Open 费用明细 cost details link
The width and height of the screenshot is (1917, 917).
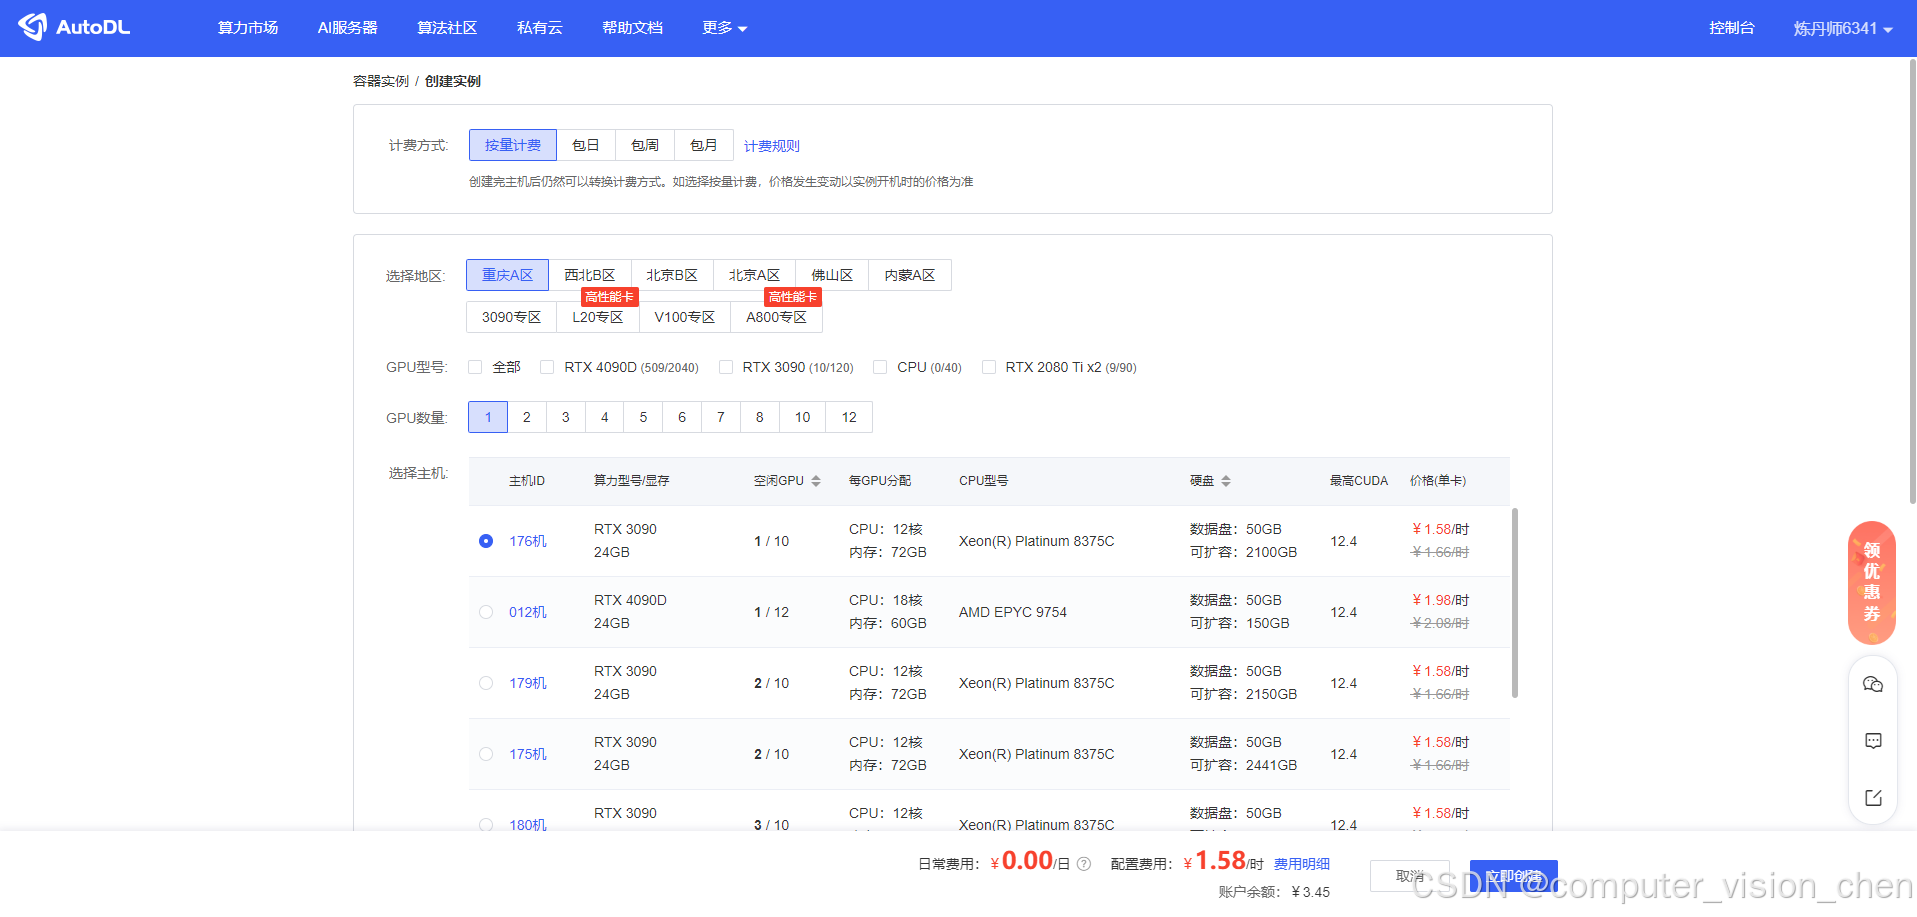[x=1302, y=864]
